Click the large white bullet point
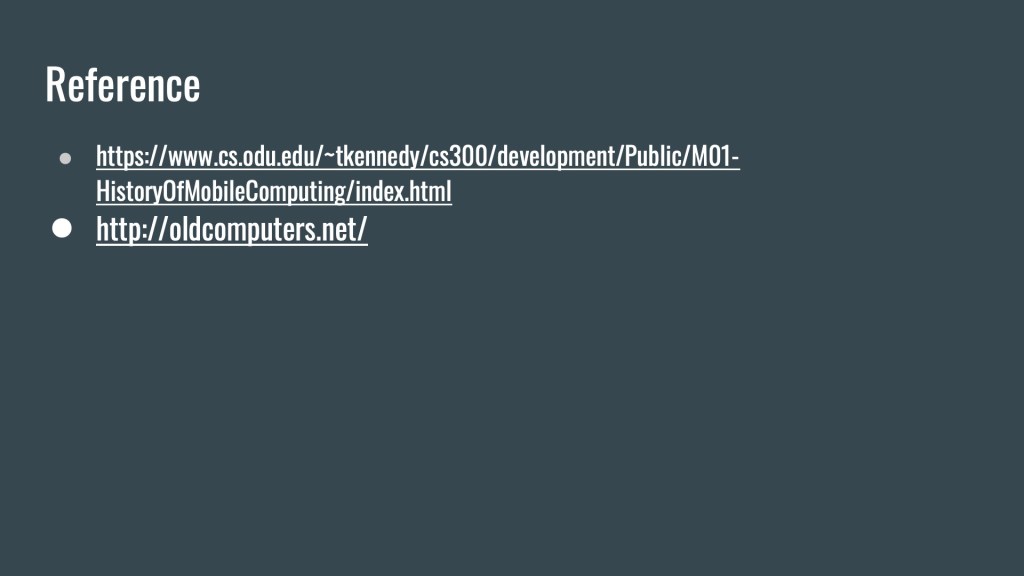 [x=62, y=228]
